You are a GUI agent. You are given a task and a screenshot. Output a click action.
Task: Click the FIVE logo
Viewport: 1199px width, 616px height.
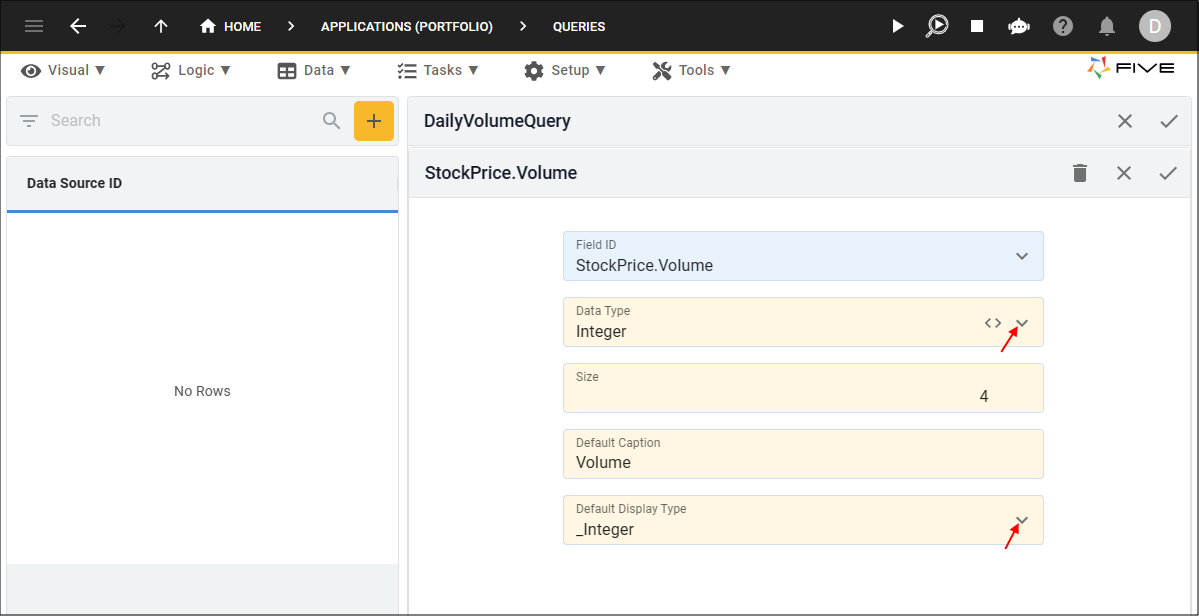click(1130, 68)
